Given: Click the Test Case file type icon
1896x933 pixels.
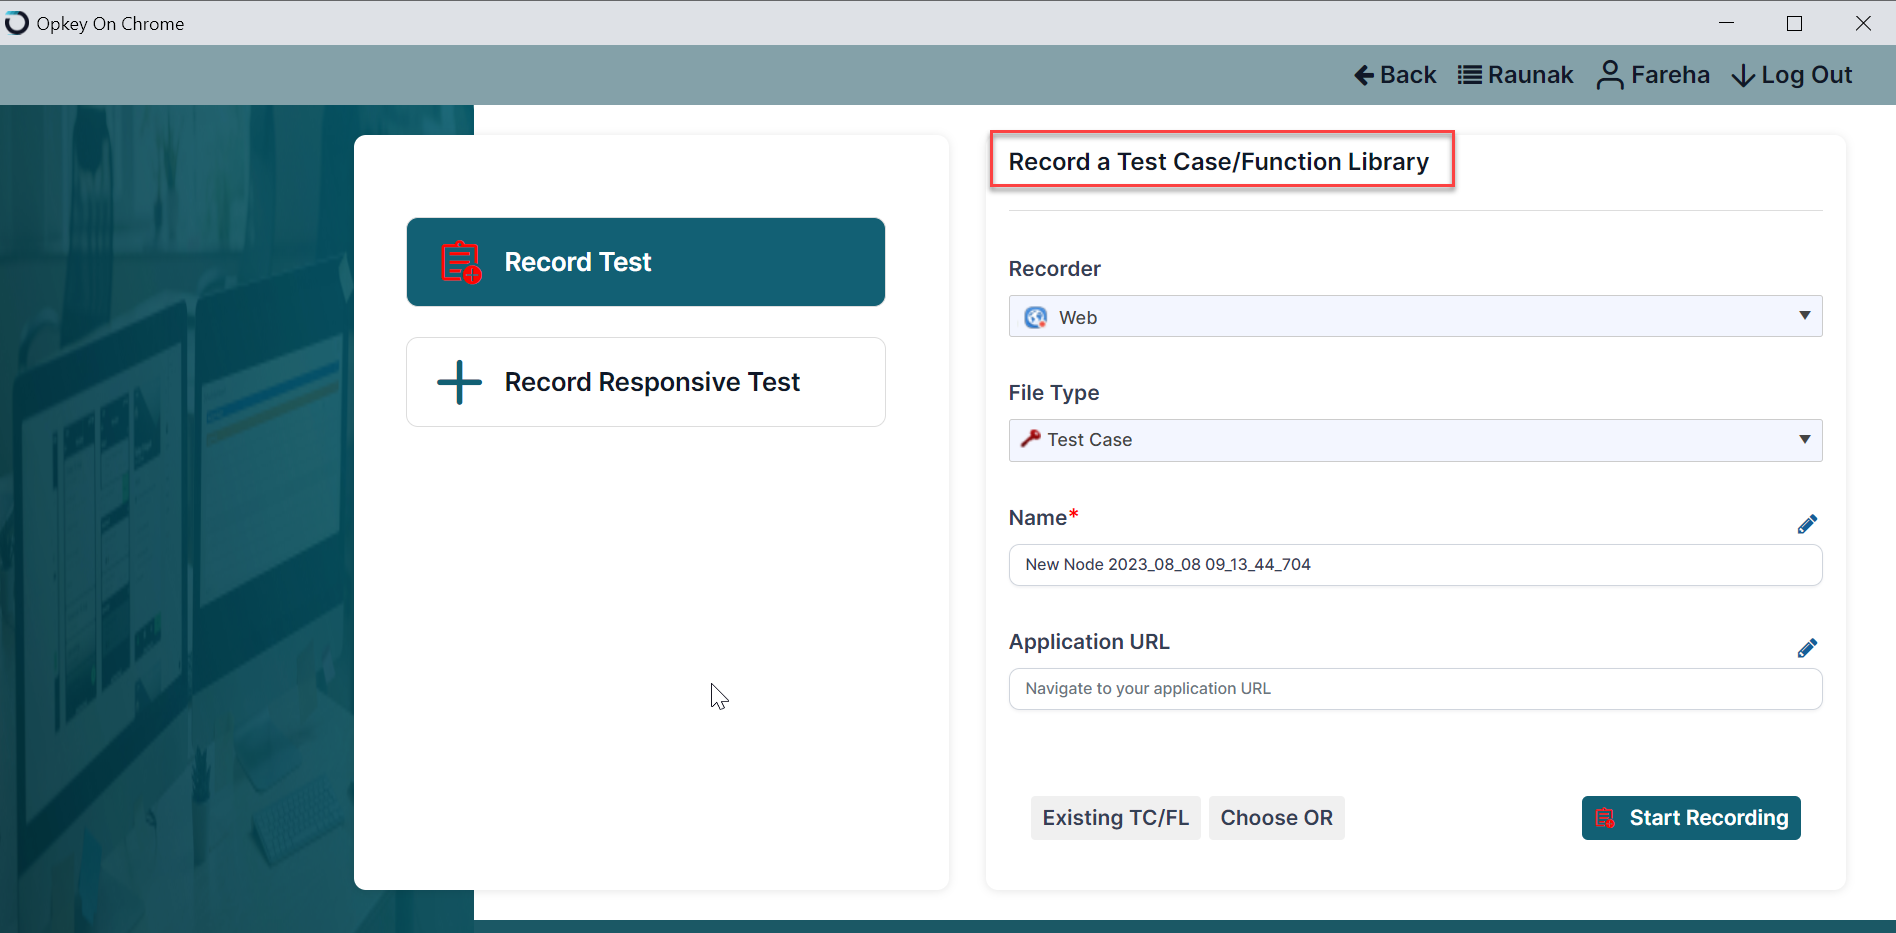Looking at the screenshot, I should (1030, 438).
